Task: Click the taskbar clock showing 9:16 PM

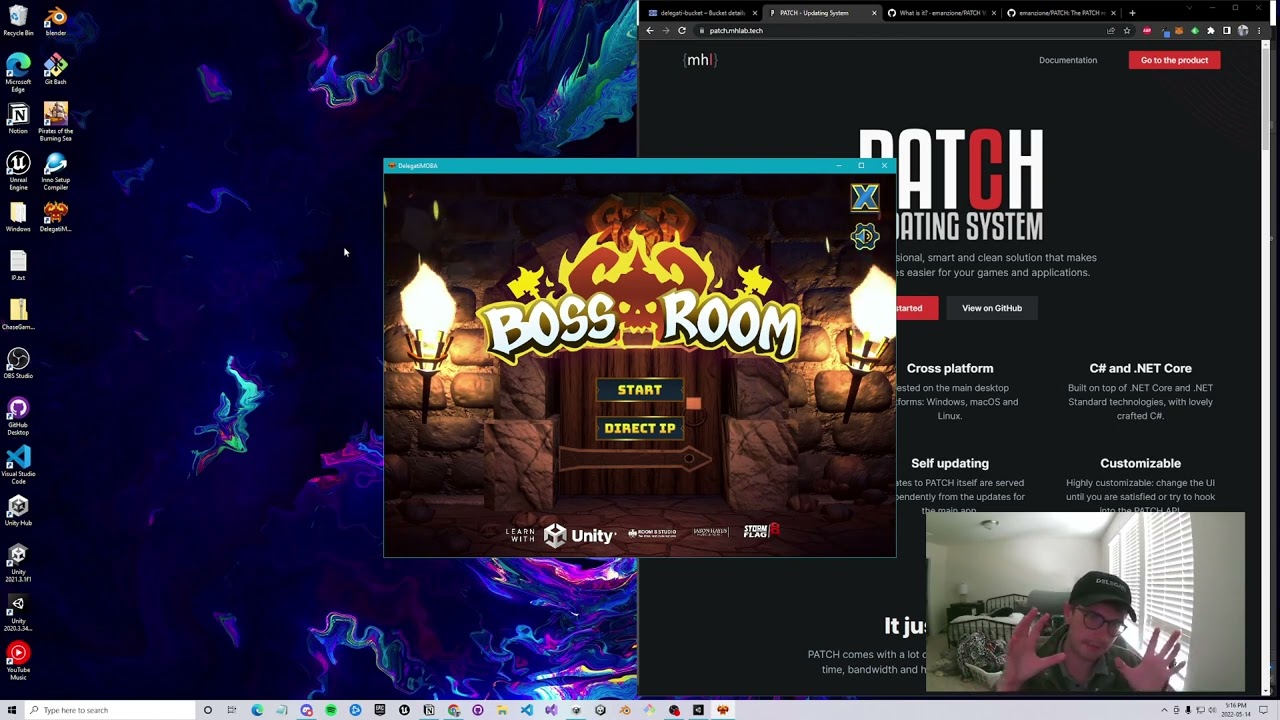Action: (x=1236, y=710)
